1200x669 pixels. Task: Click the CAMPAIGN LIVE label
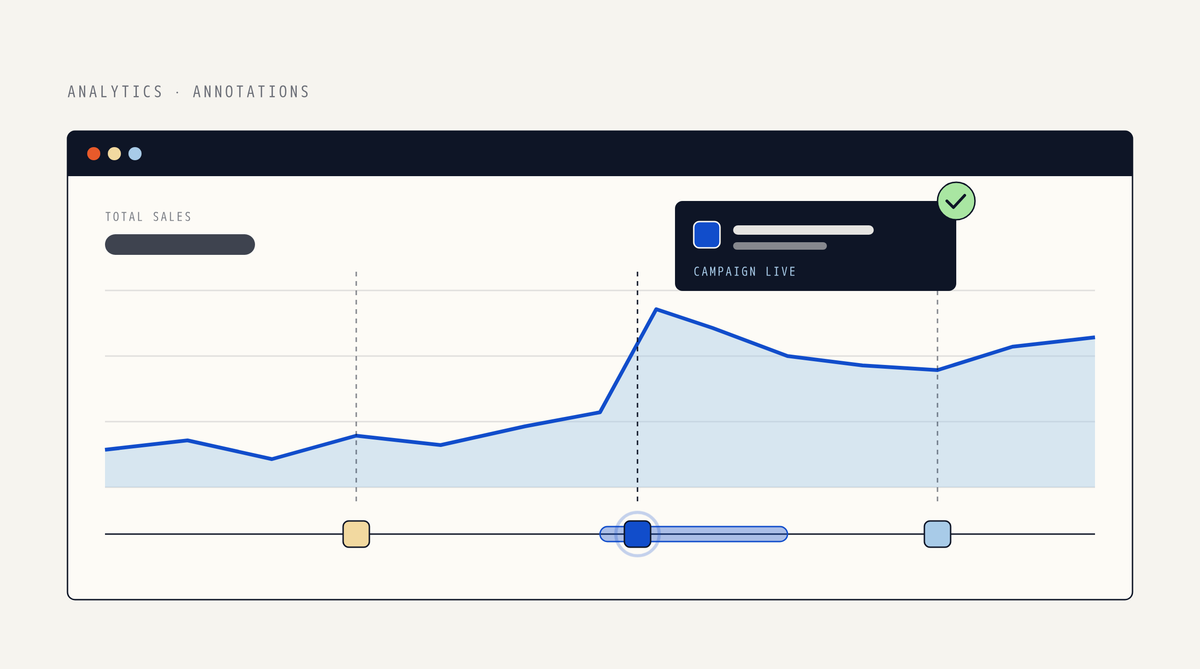[745, 272]
